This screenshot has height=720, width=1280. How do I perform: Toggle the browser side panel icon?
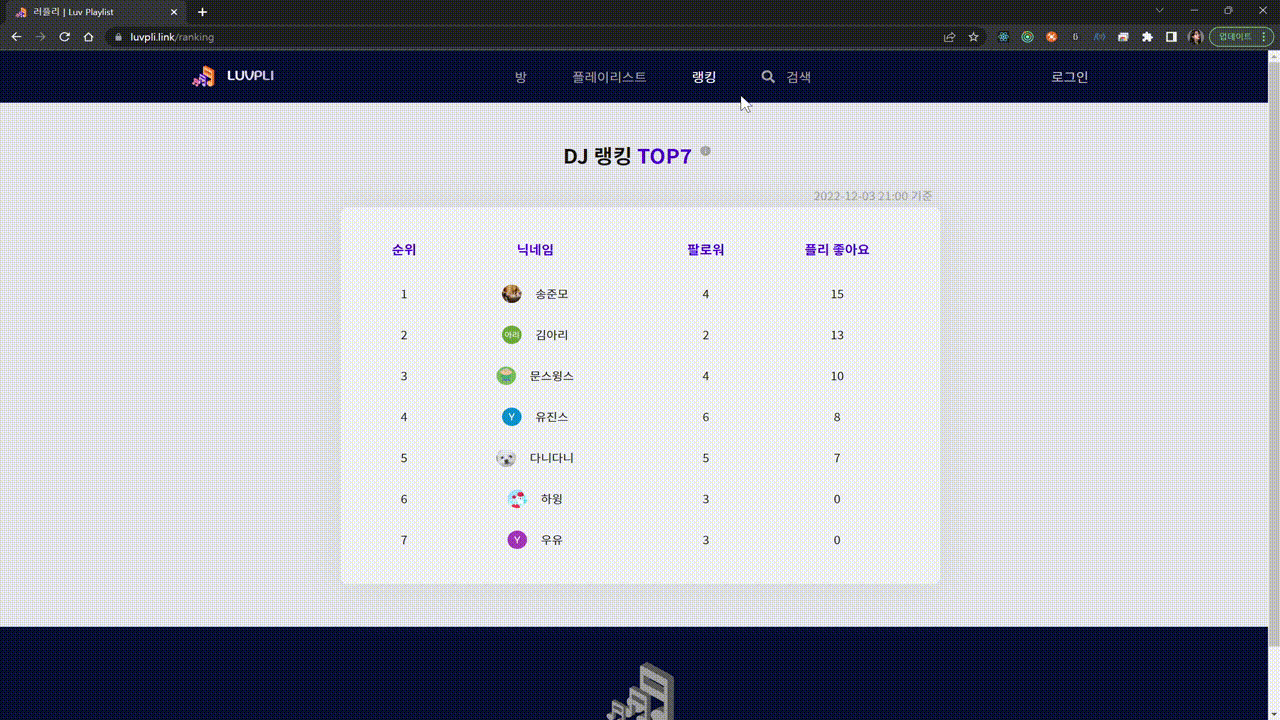click(x=1171, y=37)
